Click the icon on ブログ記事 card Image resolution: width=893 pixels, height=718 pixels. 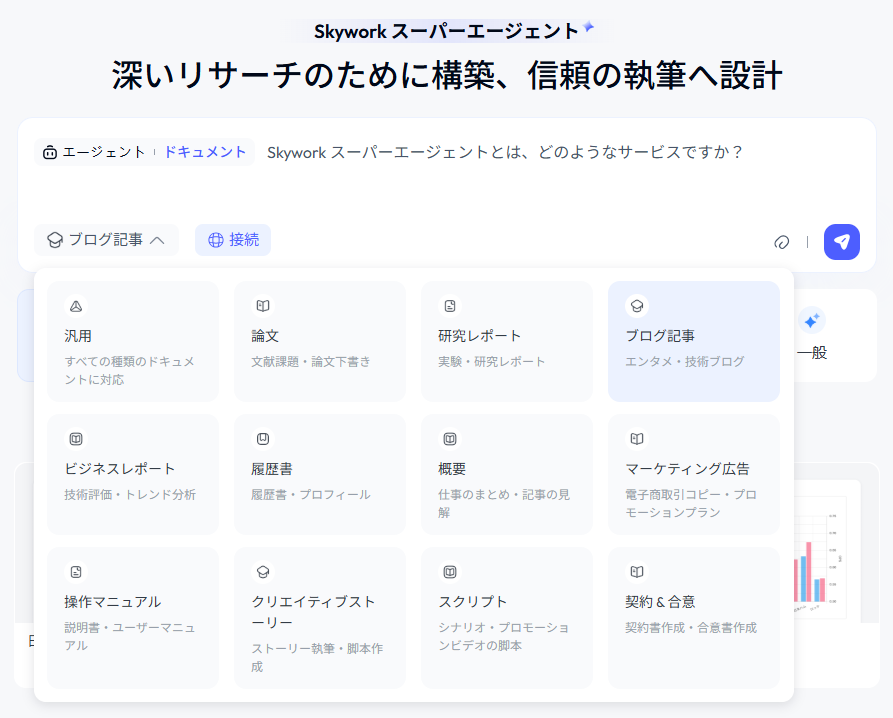point(637,306)
